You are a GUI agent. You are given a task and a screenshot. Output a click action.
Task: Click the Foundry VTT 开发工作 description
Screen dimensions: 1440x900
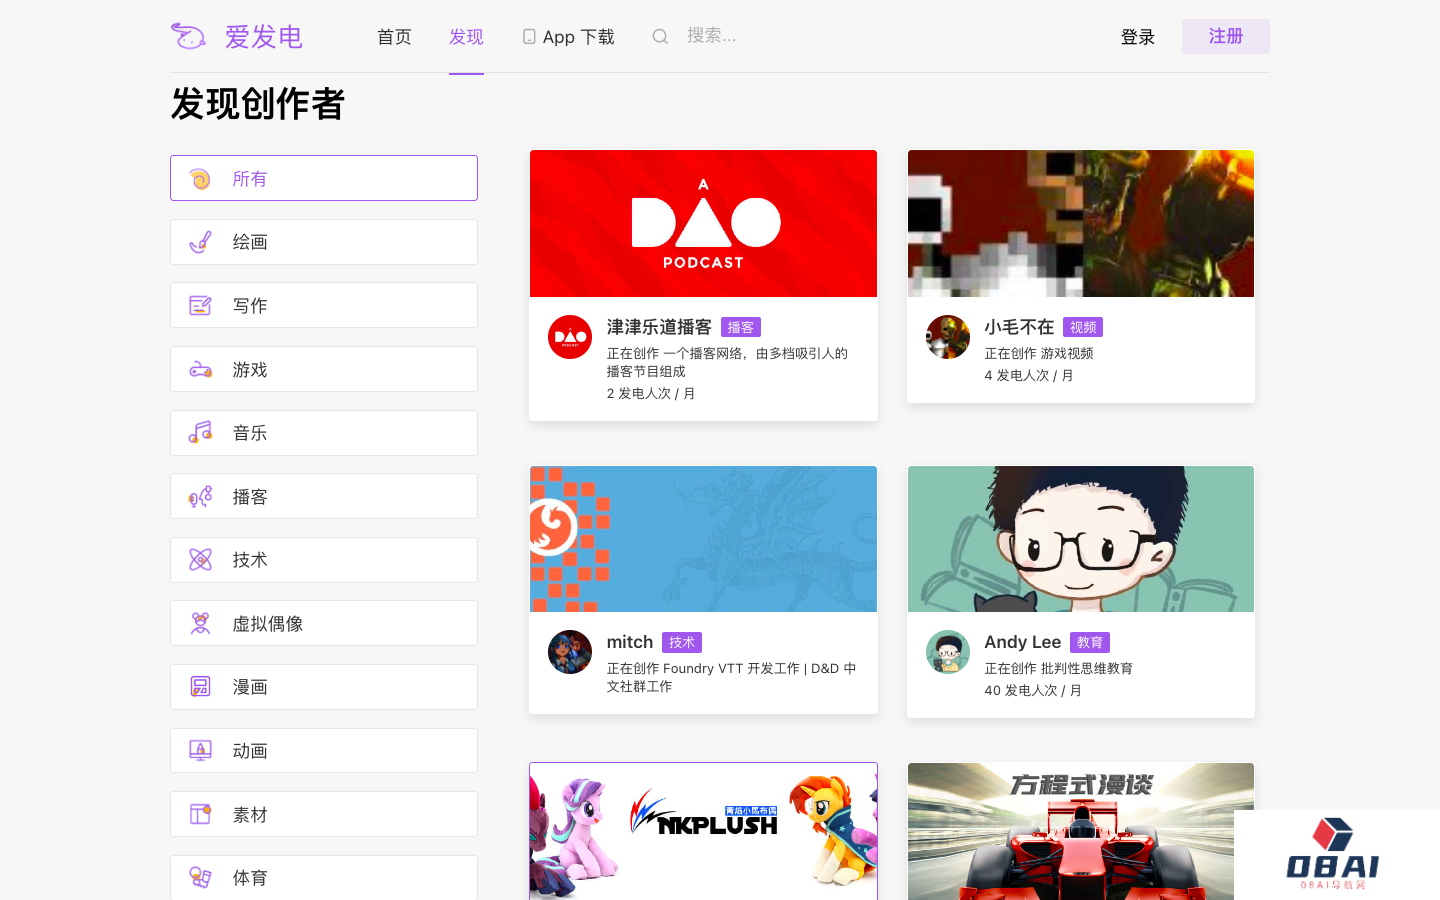pyautogui.click(x=731, y=677)
